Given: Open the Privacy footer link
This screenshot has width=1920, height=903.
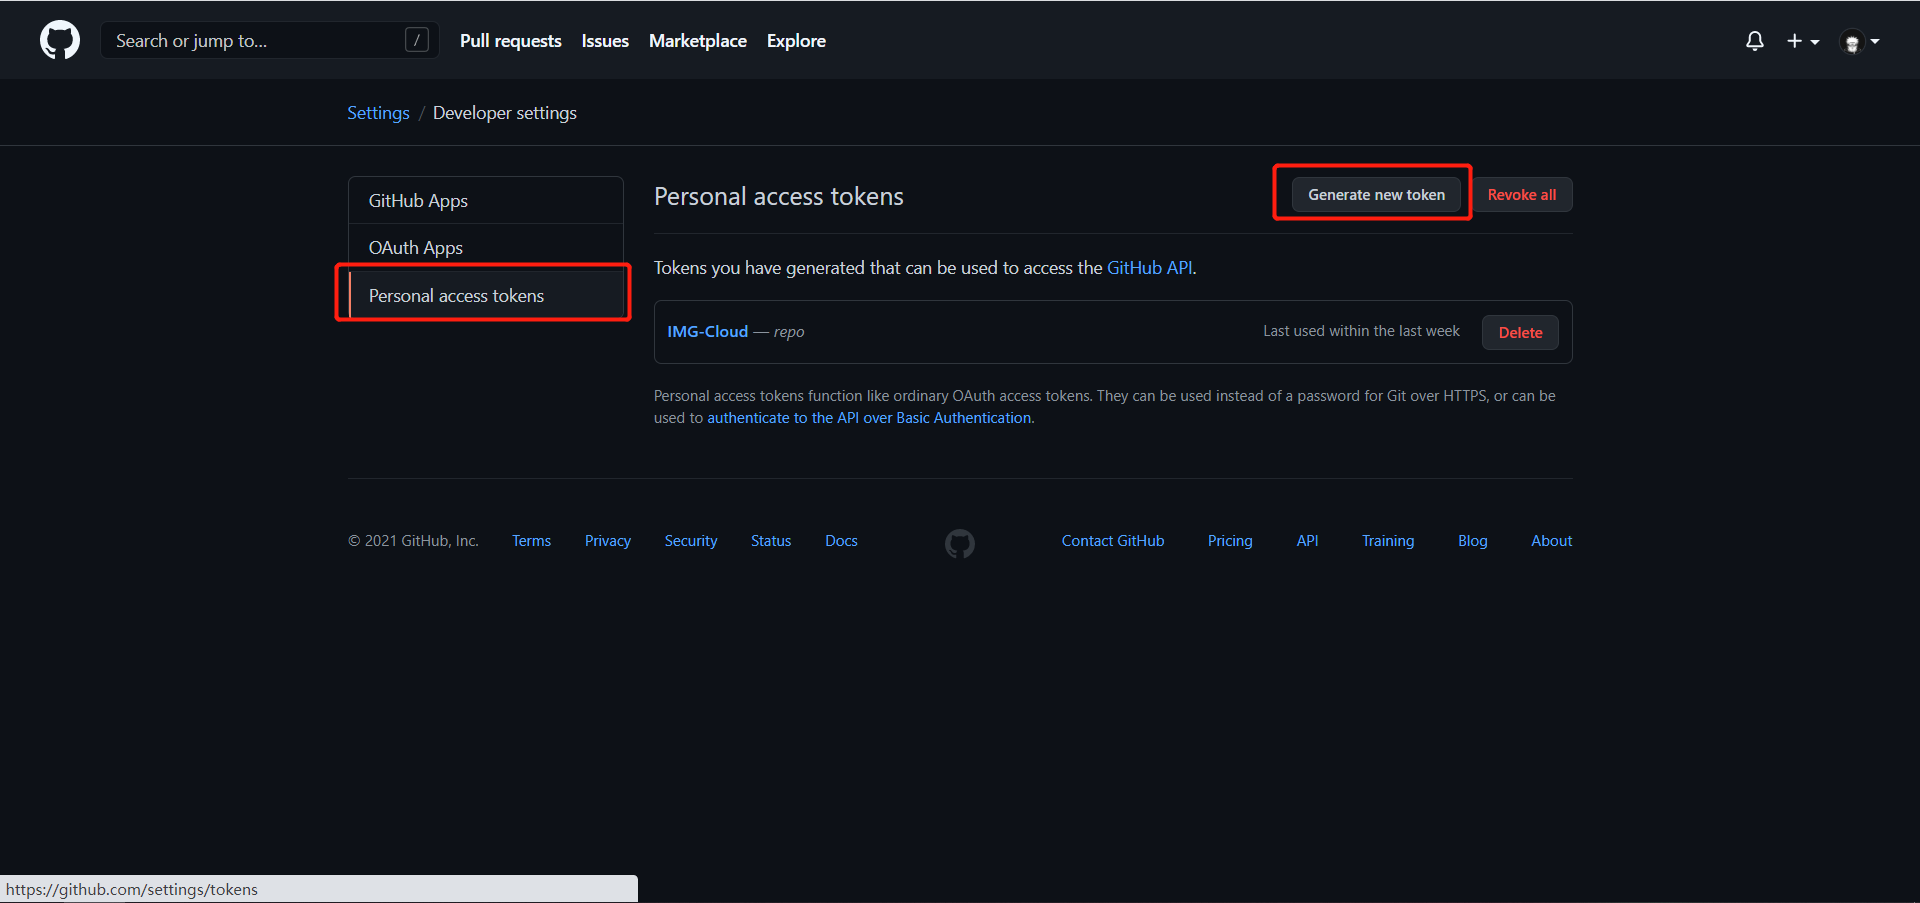Looking at the screenshot, I should 608,541.
